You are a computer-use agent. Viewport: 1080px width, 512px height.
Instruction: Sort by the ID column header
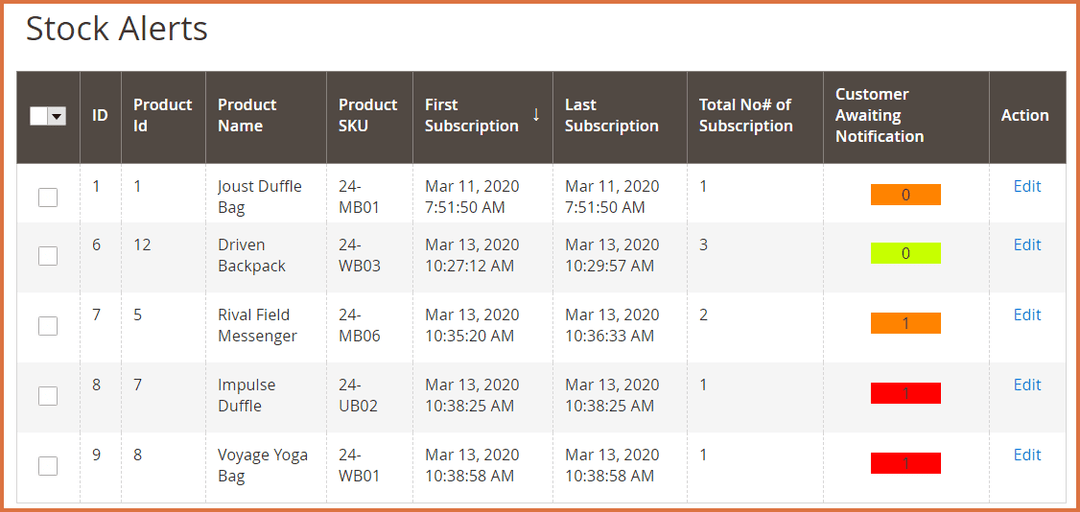[100, 116]
